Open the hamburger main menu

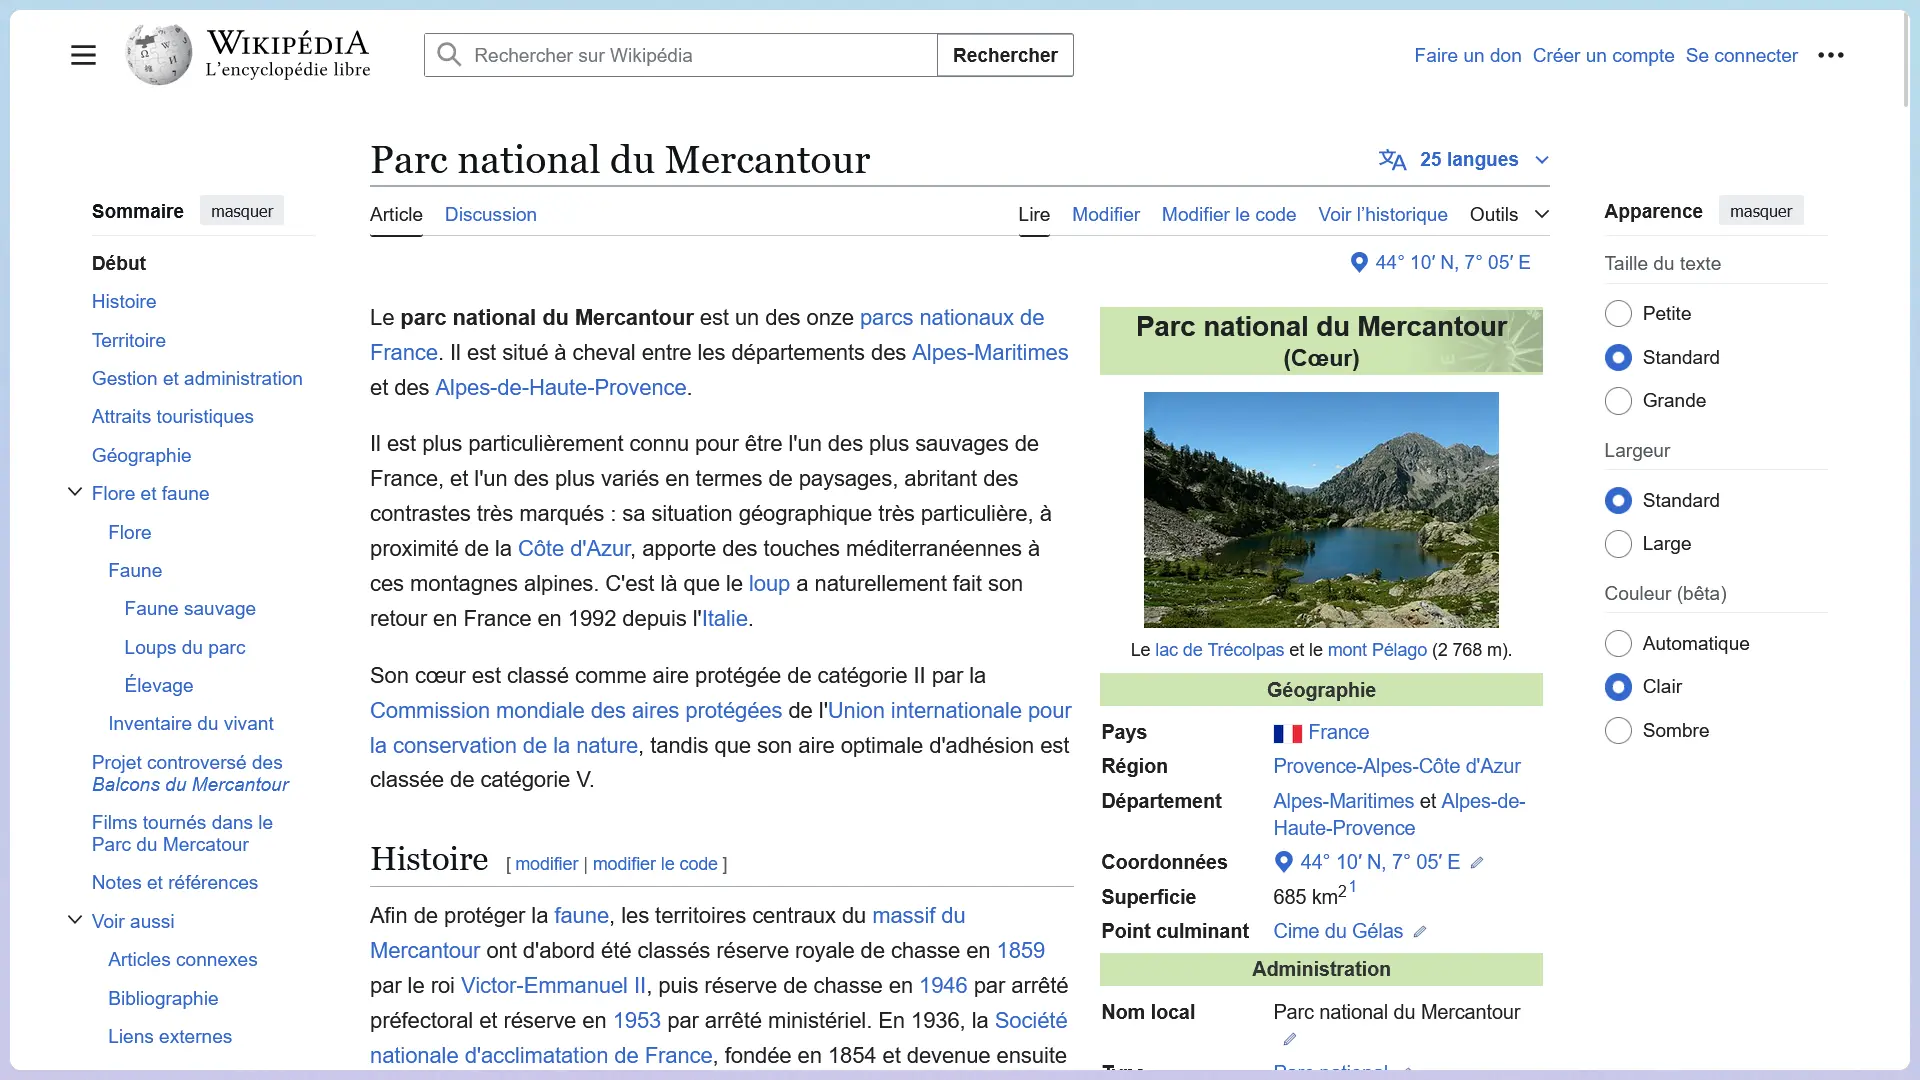tap(83, 55)
